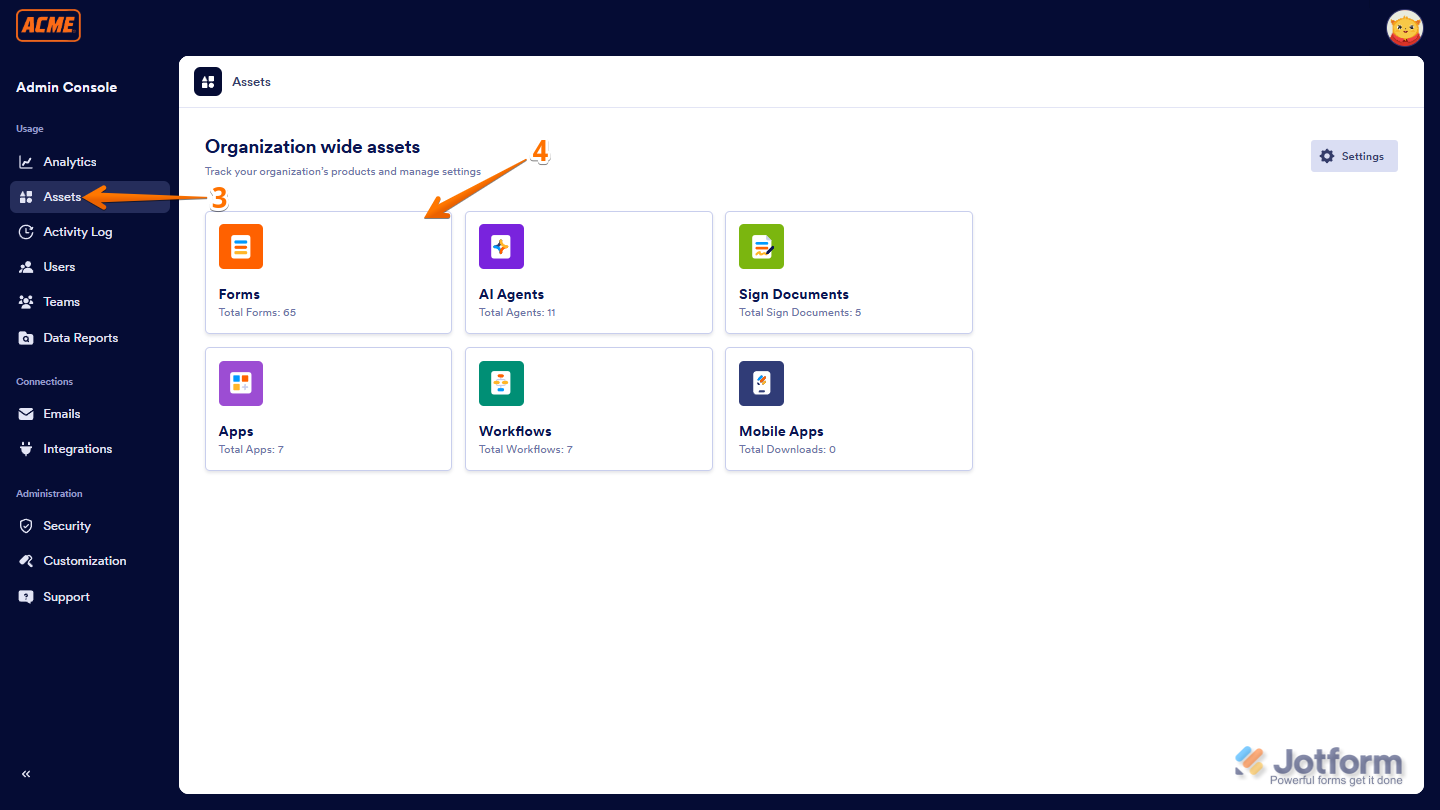Select the Analytics icon in the sidebar

[27, 161]
